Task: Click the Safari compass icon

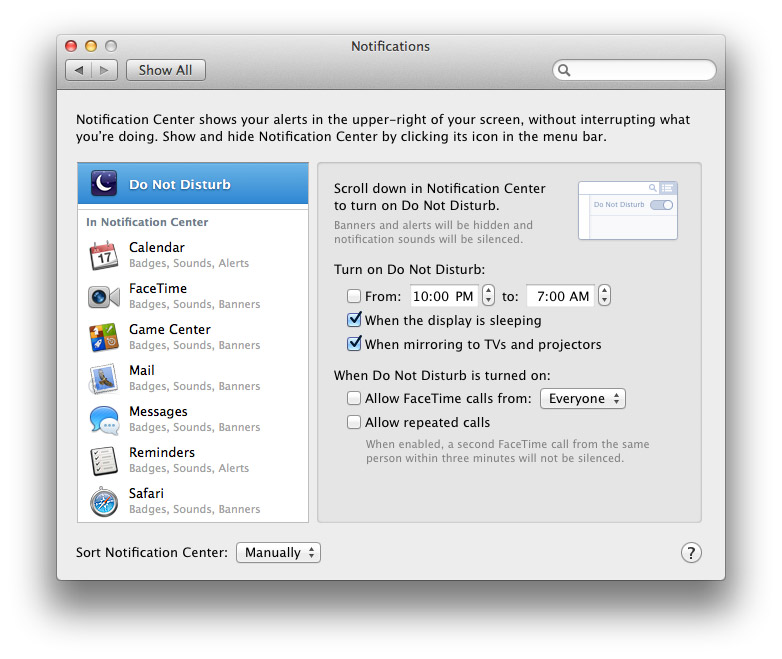Action: 104,501
